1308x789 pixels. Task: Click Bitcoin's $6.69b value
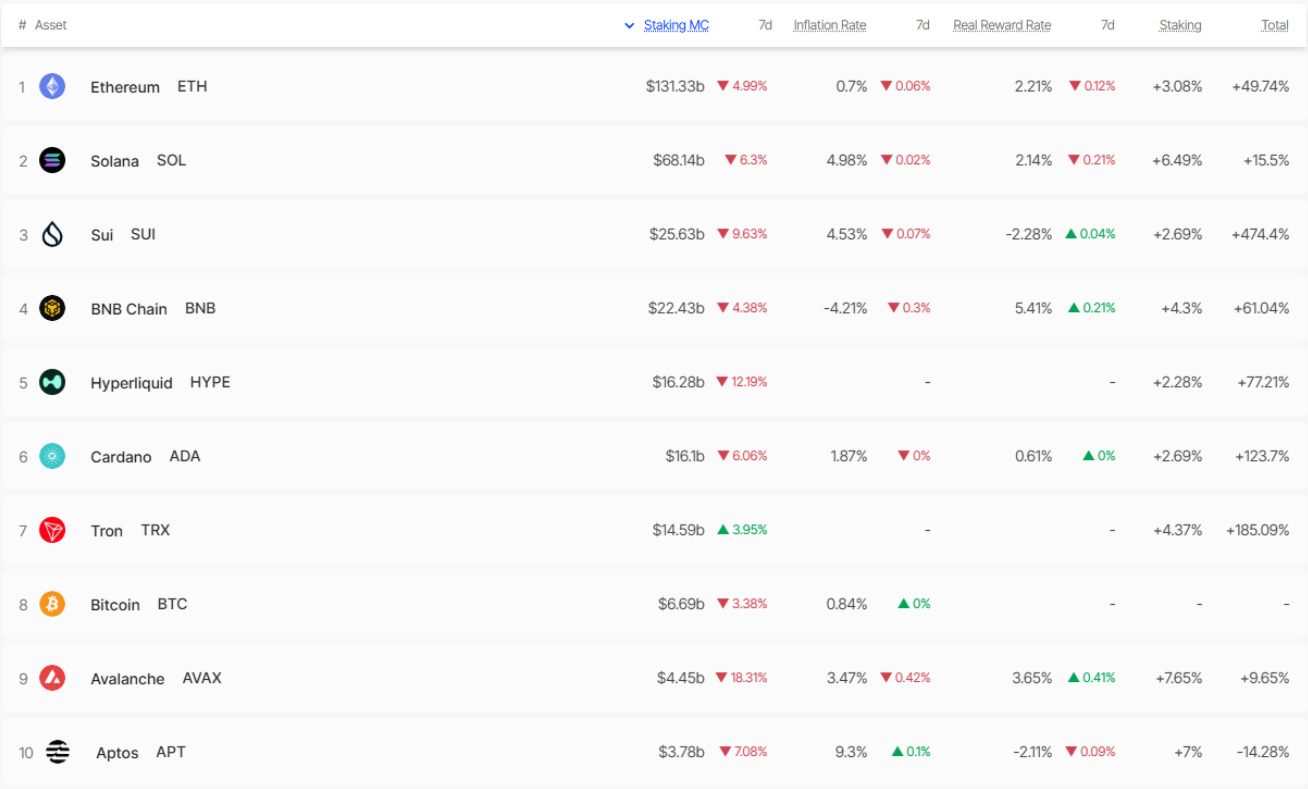(x=681, y=604)
